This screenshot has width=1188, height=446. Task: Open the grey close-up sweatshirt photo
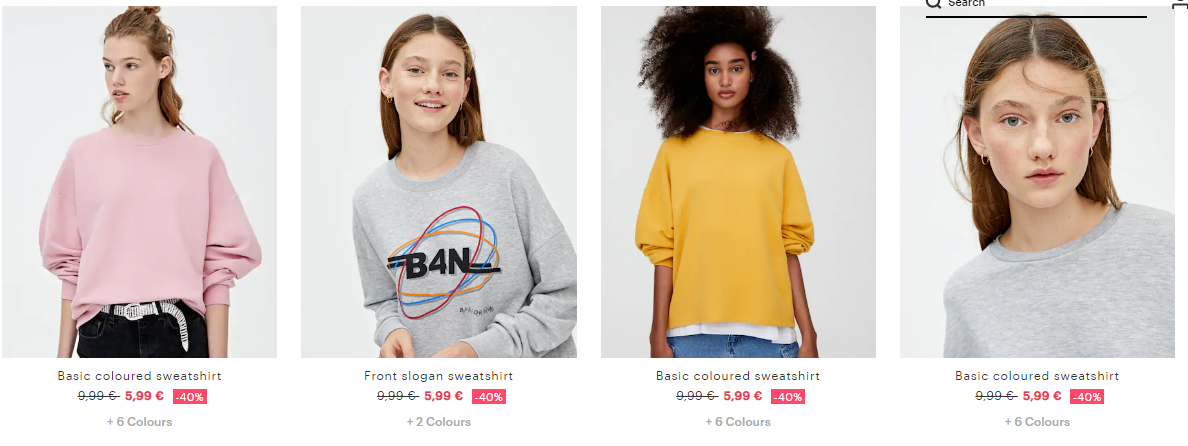coord(1037,182)
